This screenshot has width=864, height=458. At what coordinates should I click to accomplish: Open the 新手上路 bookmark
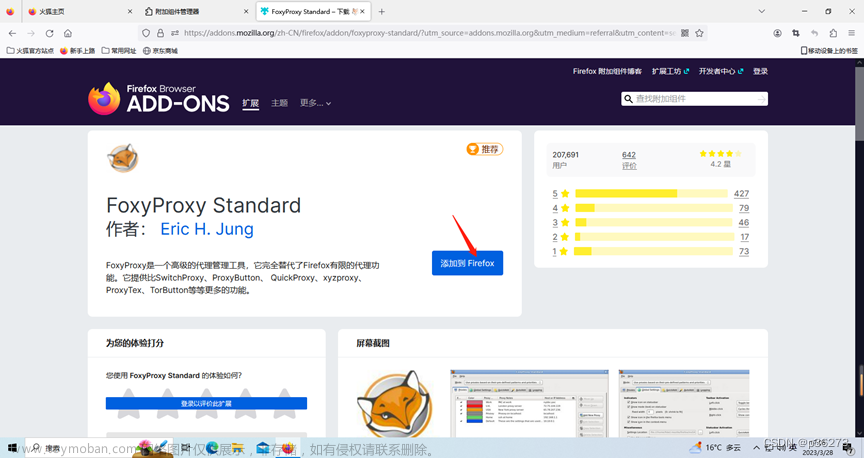tap(78, 51)
